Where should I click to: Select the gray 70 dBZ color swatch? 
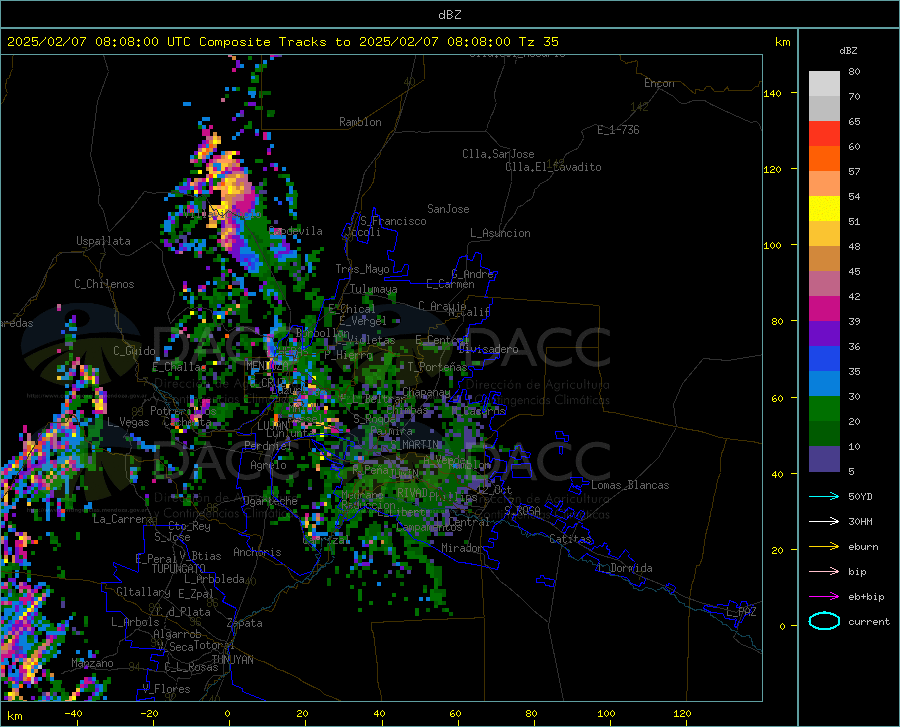[x=824, y=108]
